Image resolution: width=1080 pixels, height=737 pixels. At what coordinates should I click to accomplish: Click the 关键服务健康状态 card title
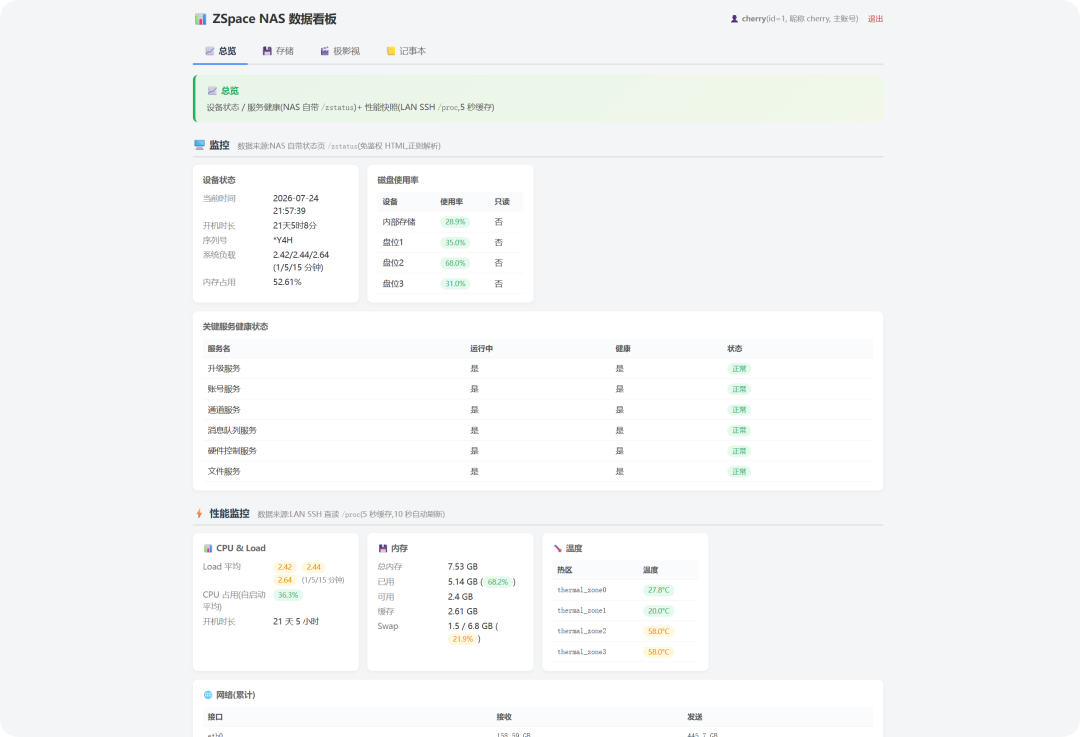236,326
